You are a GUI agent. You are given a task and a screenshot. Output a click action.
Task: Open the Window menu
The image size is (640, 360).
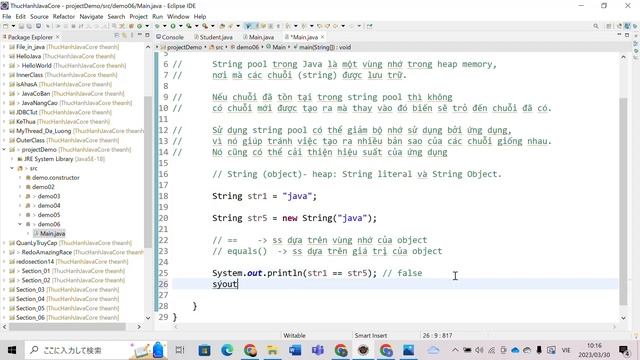click(x=178, y=16)
